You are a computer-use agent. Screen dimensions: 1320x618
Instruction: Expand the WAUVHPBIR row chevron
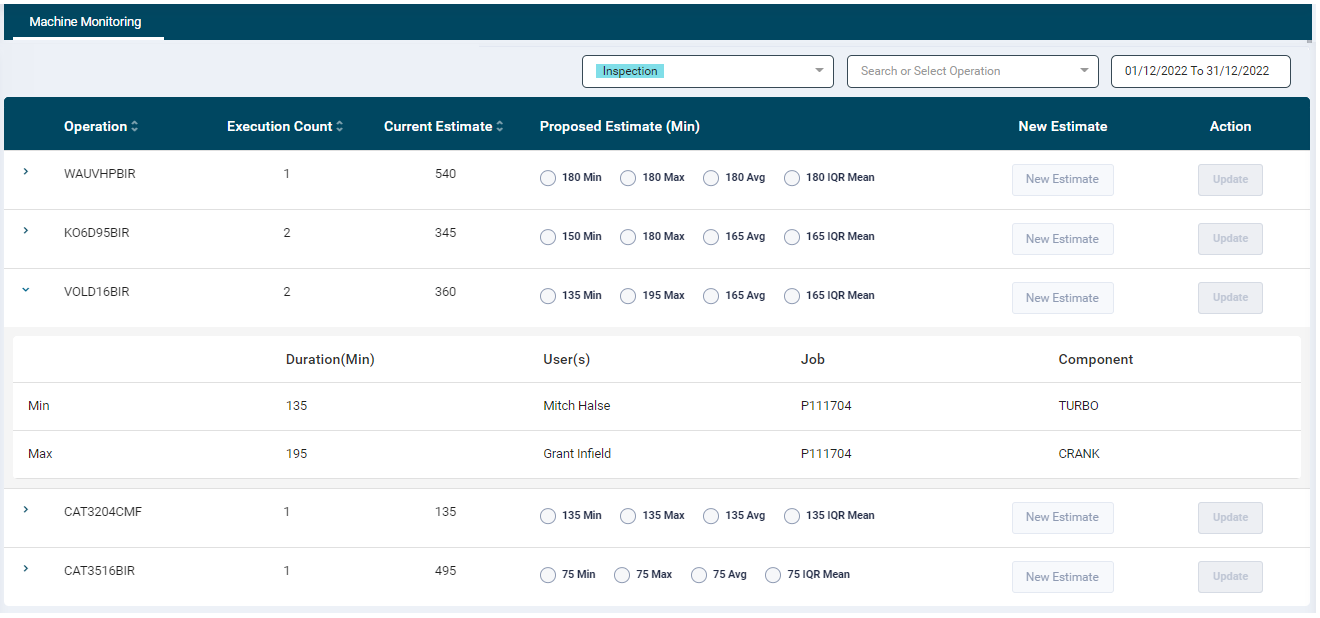tap(26, 172)
